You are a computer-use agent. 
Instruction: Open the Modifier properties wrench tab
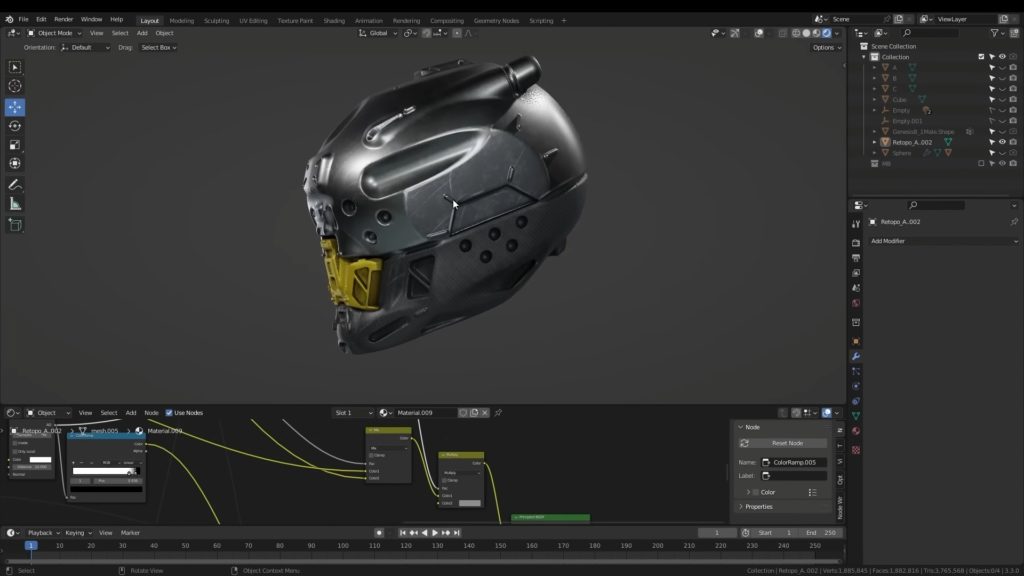(x=856, y=355)
